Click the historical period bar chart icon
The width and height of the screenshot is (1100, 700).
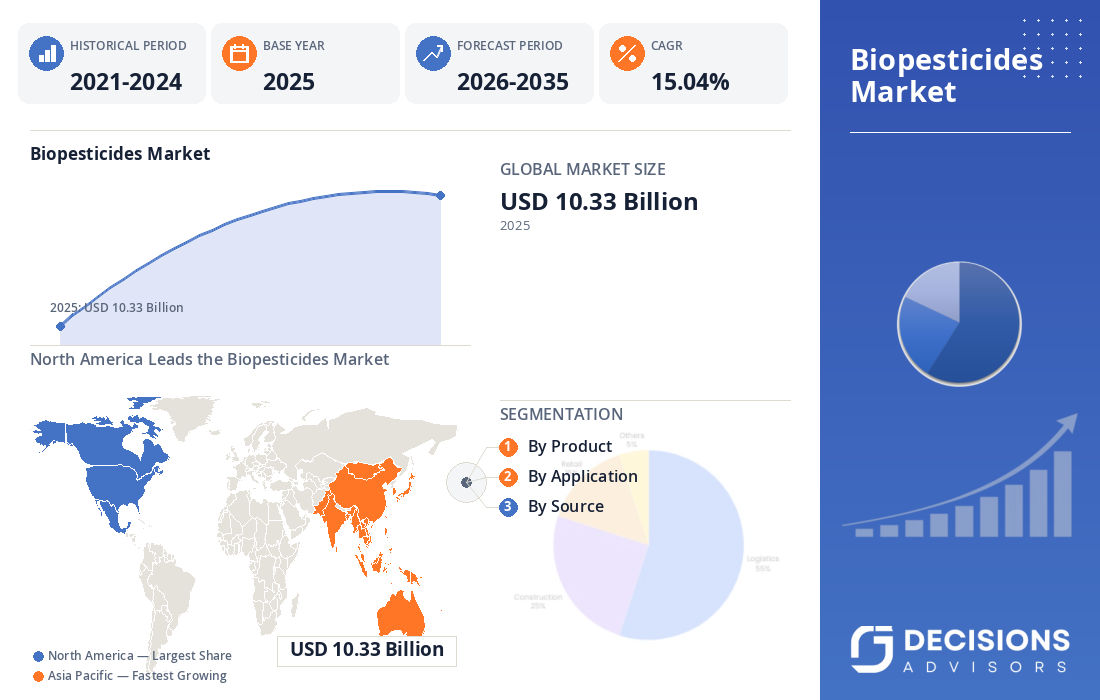click(46, 53)
